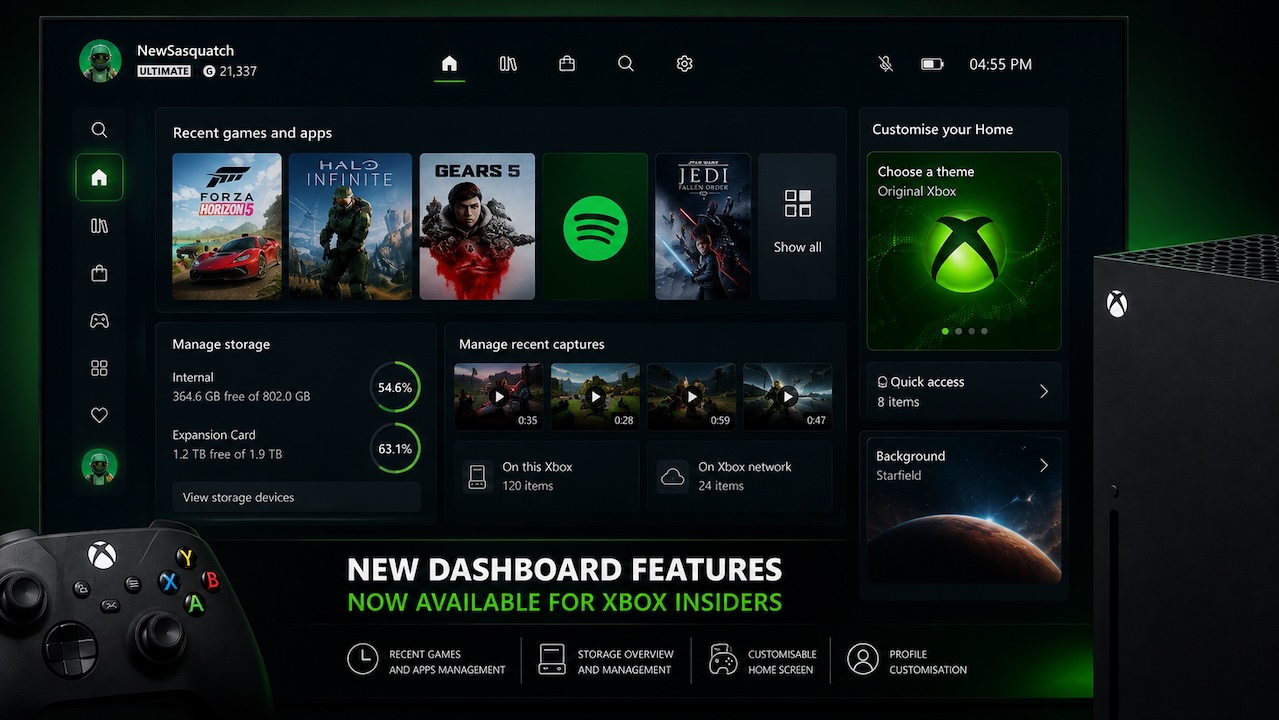Select the fourth theme carousel dot
The width and height of the screenshot is (1279, 720).
tap(984, 331)
